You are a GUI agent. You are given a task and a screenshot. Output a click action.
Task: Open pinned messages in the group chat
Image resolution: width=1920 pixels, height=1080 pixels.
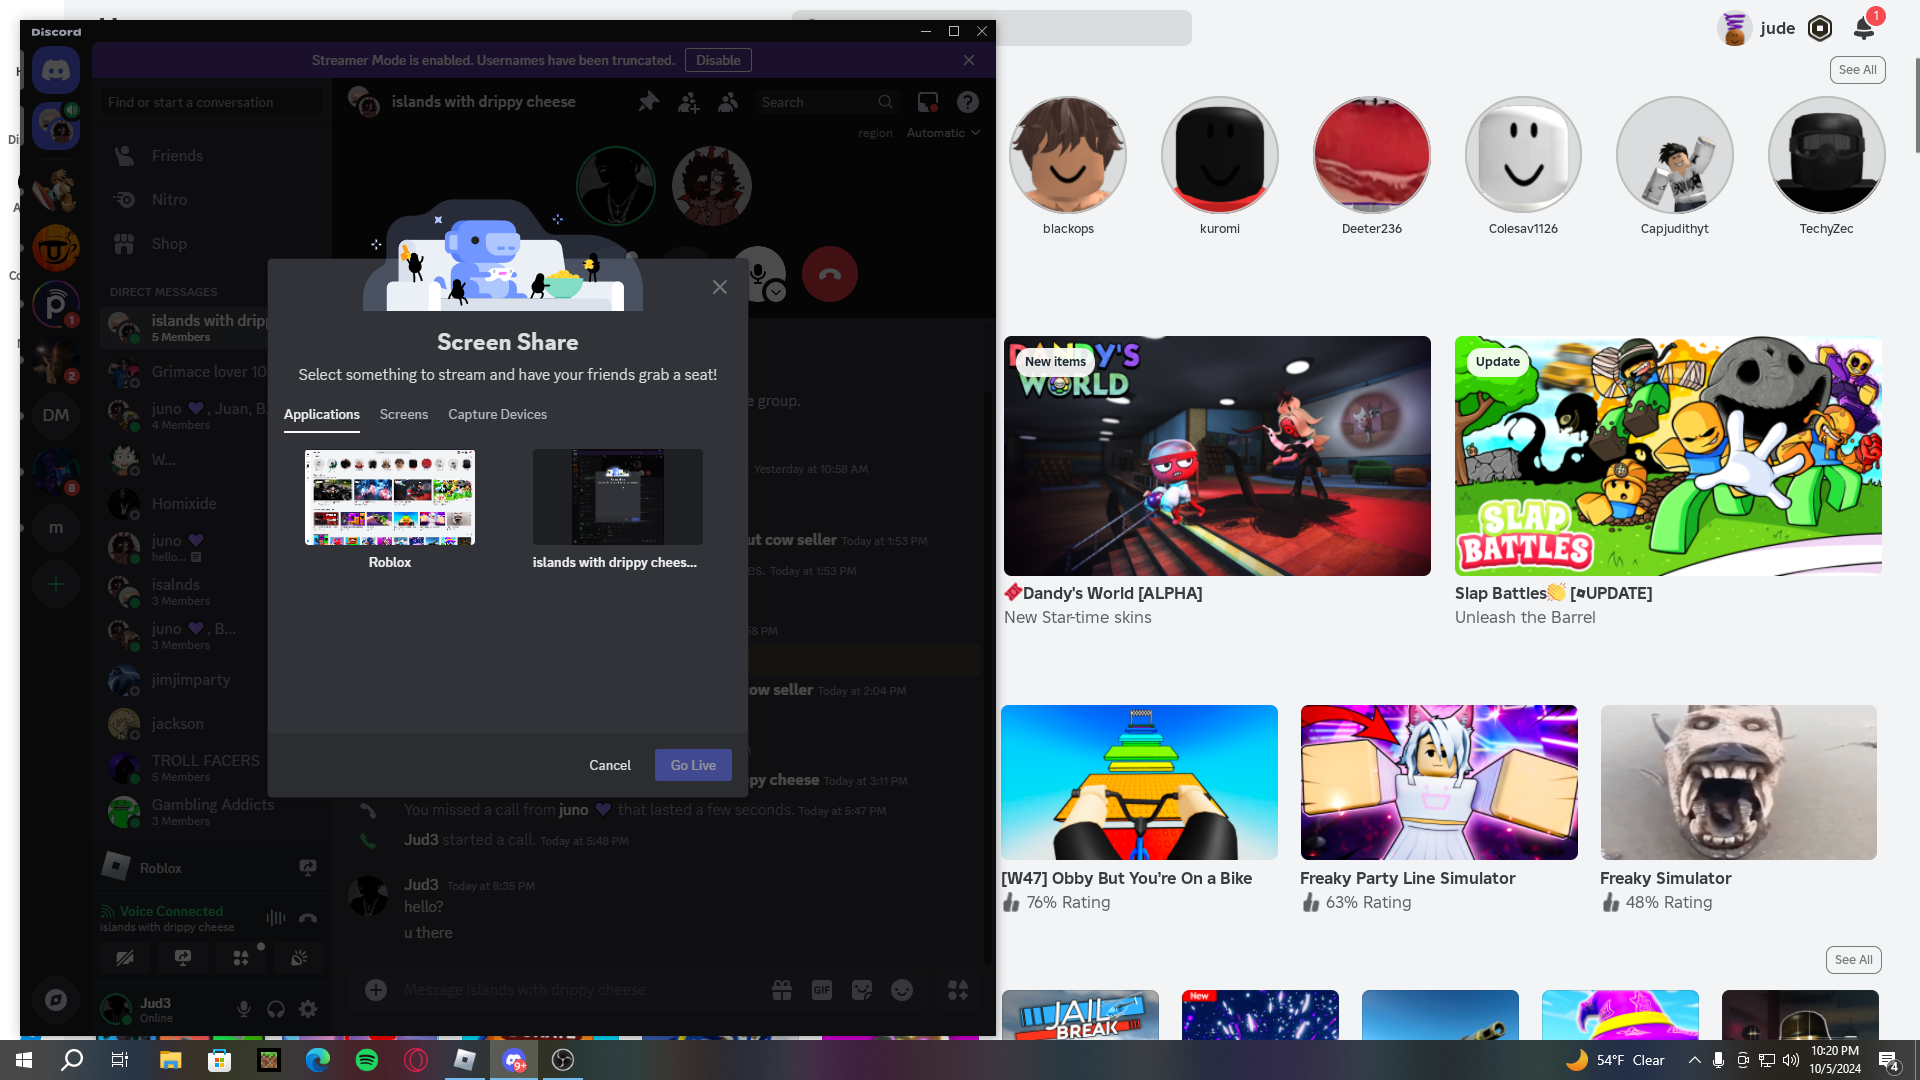648,102
